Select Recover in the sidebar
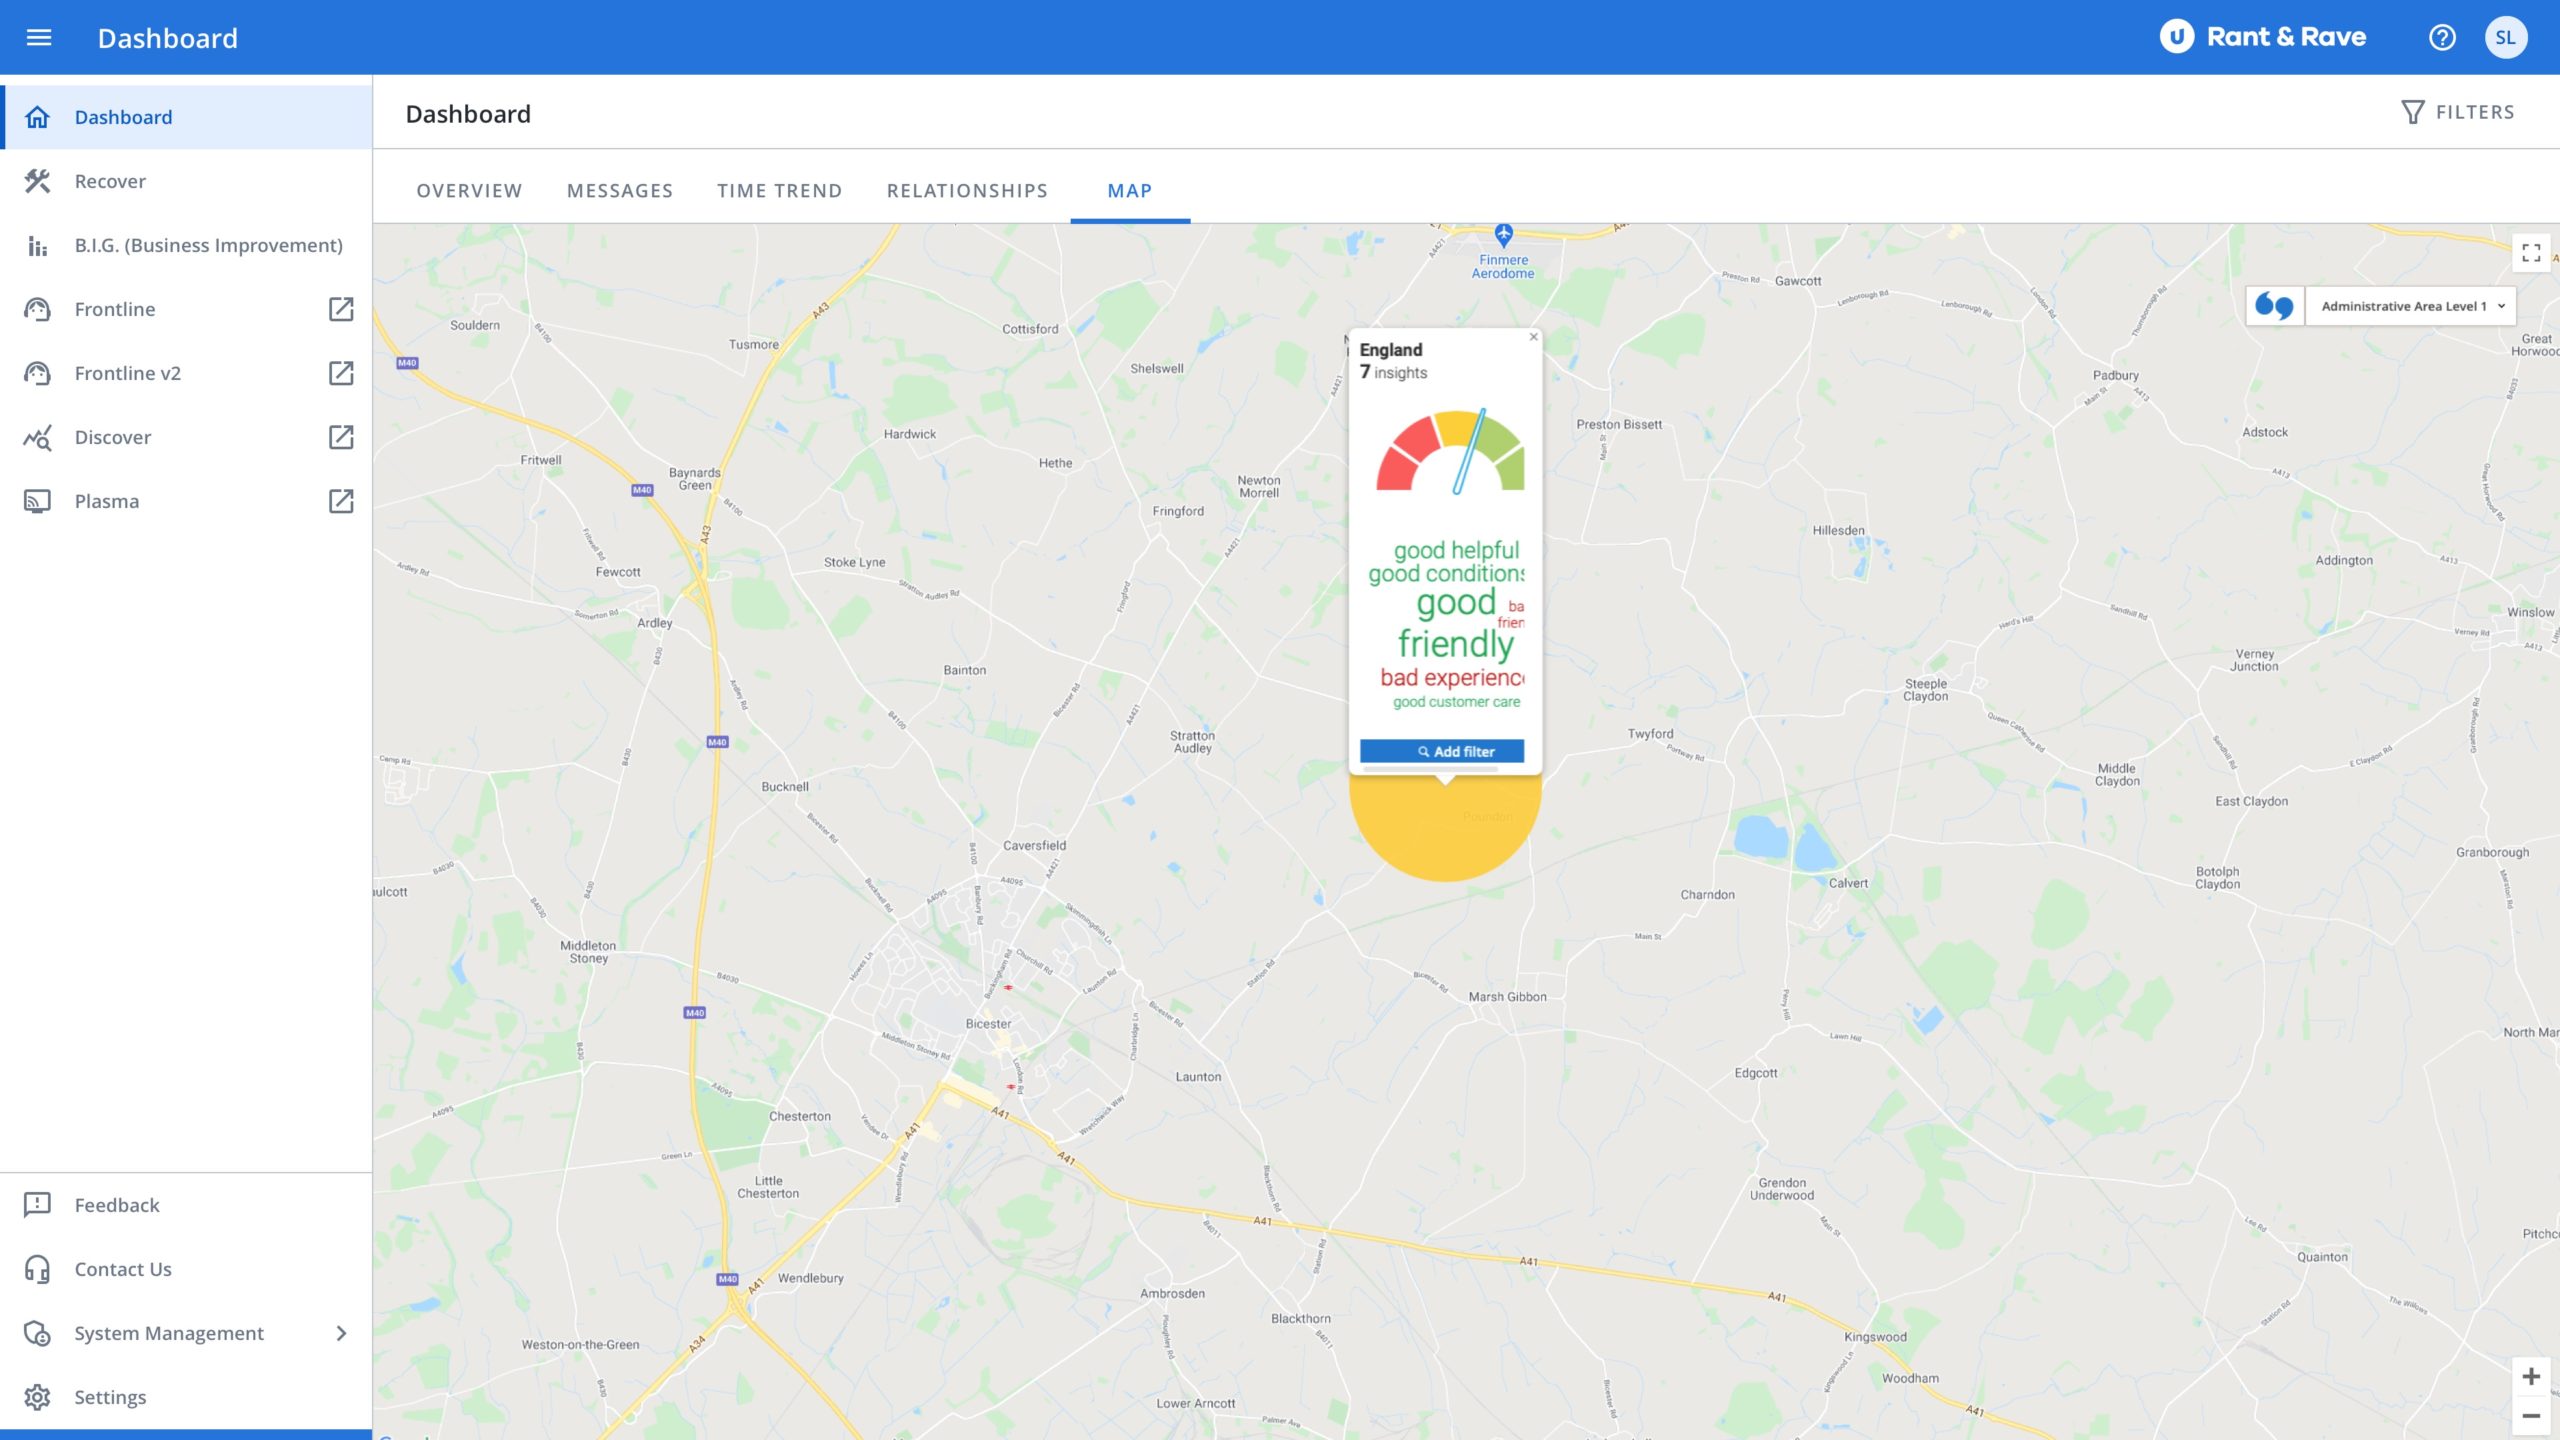 coord(186,181)
